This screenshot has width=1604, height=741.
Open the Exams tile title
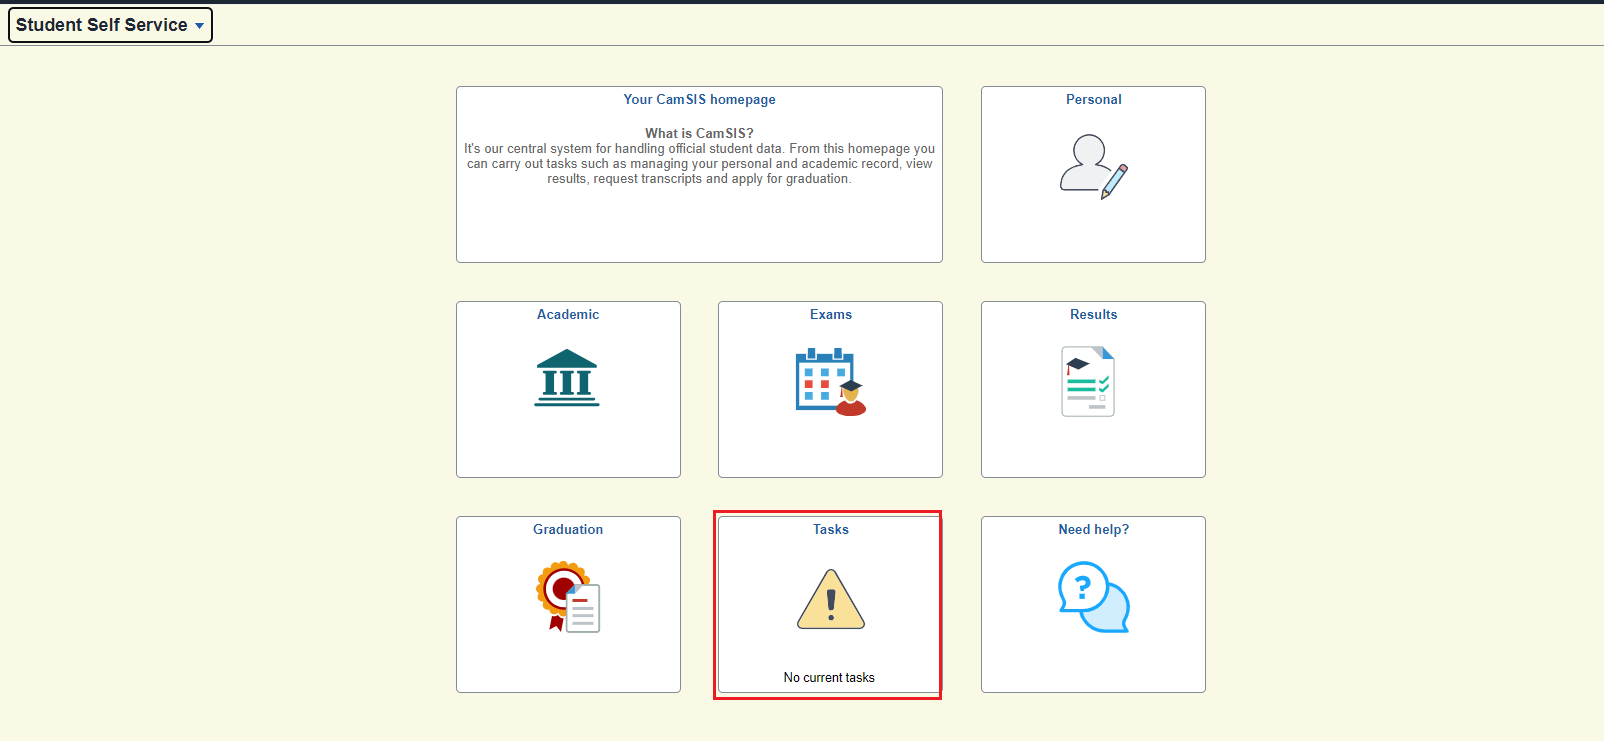831,315
